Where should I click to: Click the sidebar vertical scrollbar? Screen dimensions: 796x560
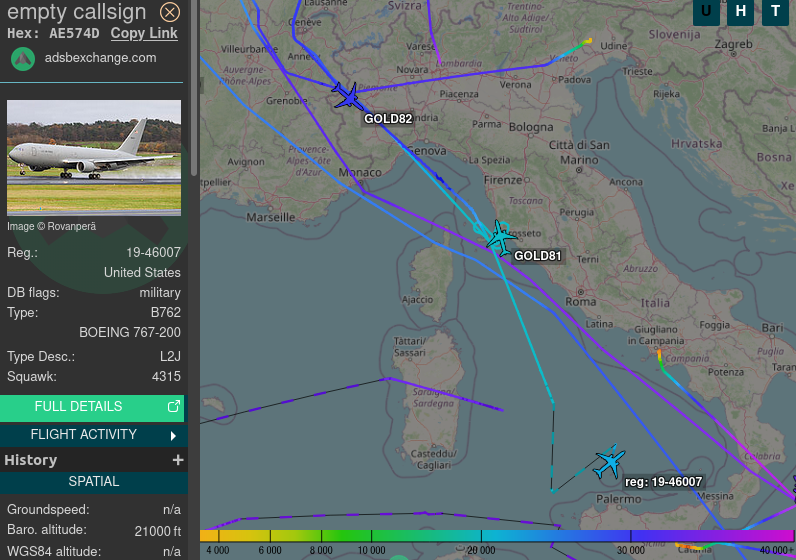(x=194, y=89)
